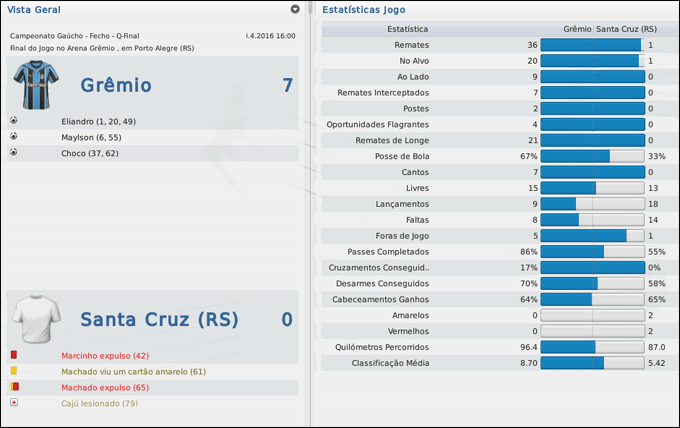Screen dimensions: 680x428
Task: Click the red card icon beside Marcinho
Action: 14,355
